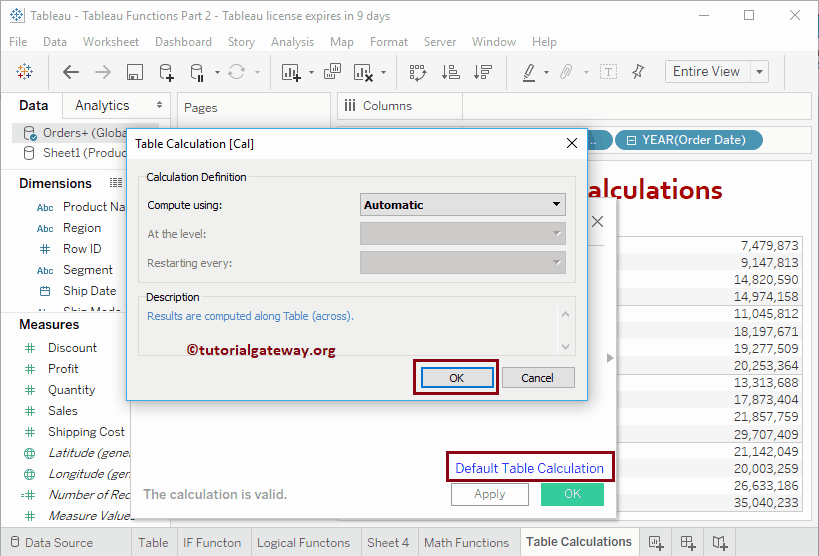This screenshot has height=556, width=819.
Task: Select the Shipping Cost measure field
Action: [86, 432]
